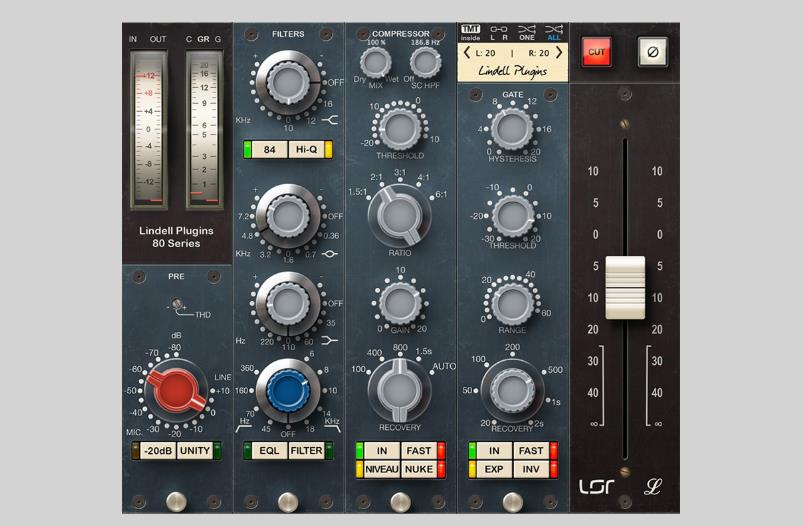Viewport: 804px width, 526px height.
Task: Toggle the compressor IN button
Action: (382, 451)
